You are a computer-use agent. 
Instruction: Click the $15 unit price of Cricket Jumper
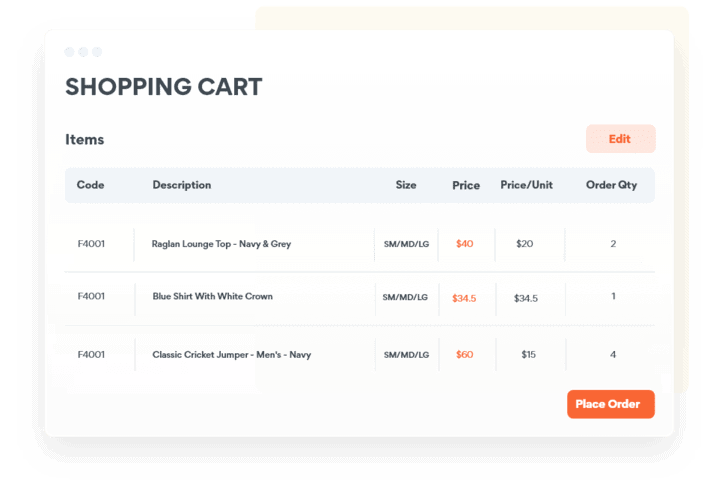click(528, 355)
